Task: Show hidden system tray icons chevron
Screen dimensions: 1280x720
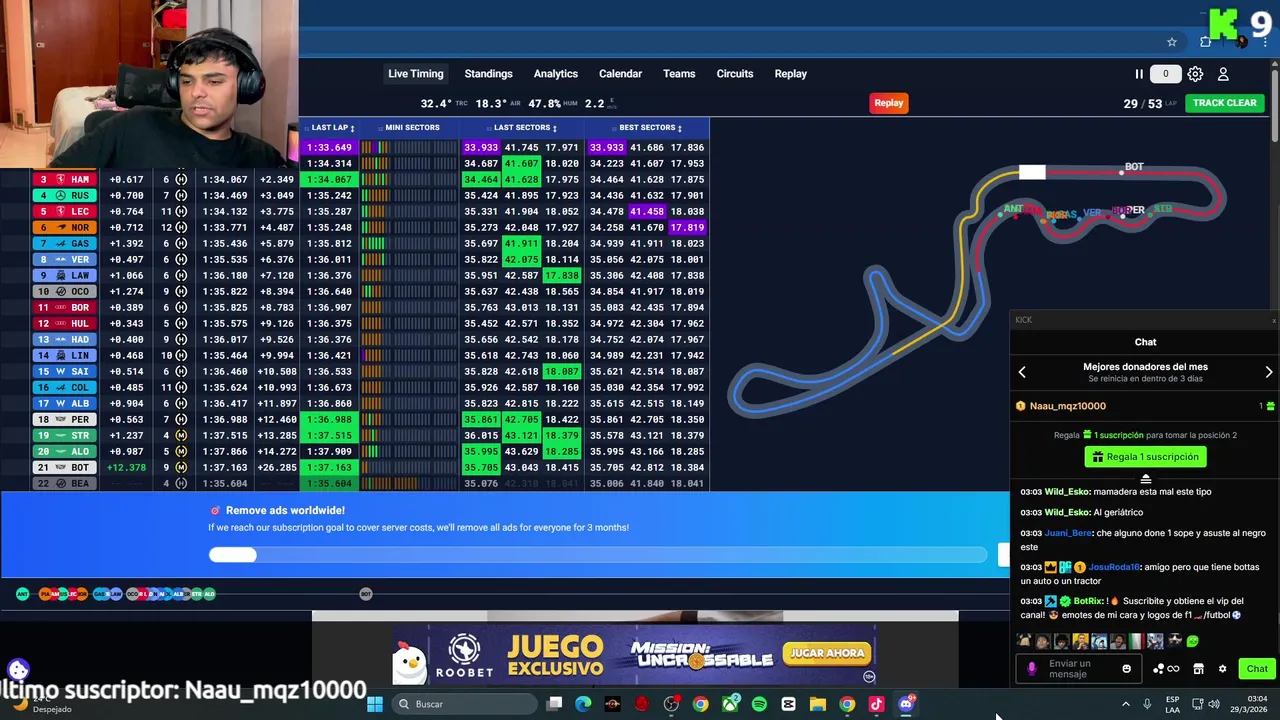Action: pos(1125,704)
